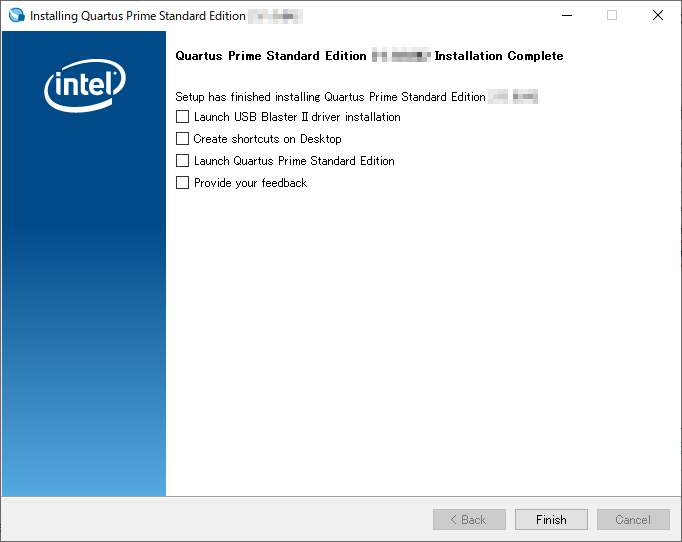Click the disabled Back button
This screenshot has width=682, height=542.
pyautogui.click(x=469, y=520)
